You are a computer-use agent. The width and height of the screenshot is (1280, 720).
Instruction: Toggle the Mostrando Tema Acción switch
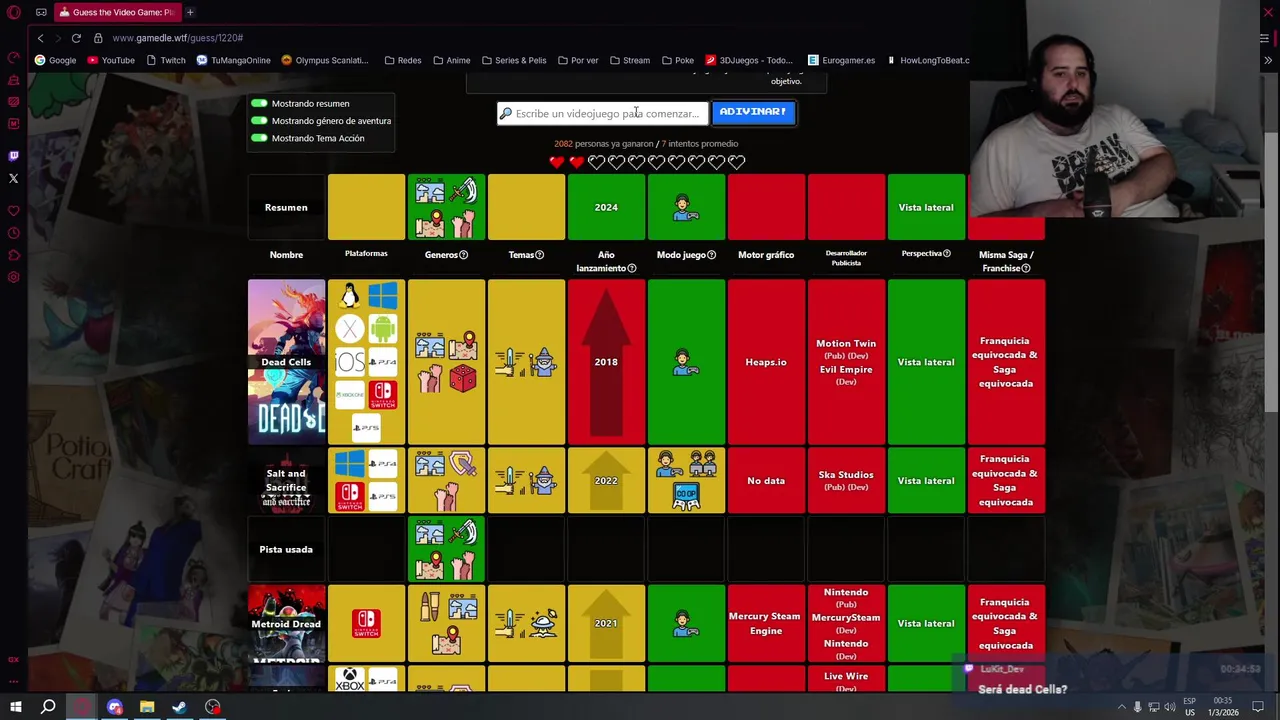click(259, 138)
